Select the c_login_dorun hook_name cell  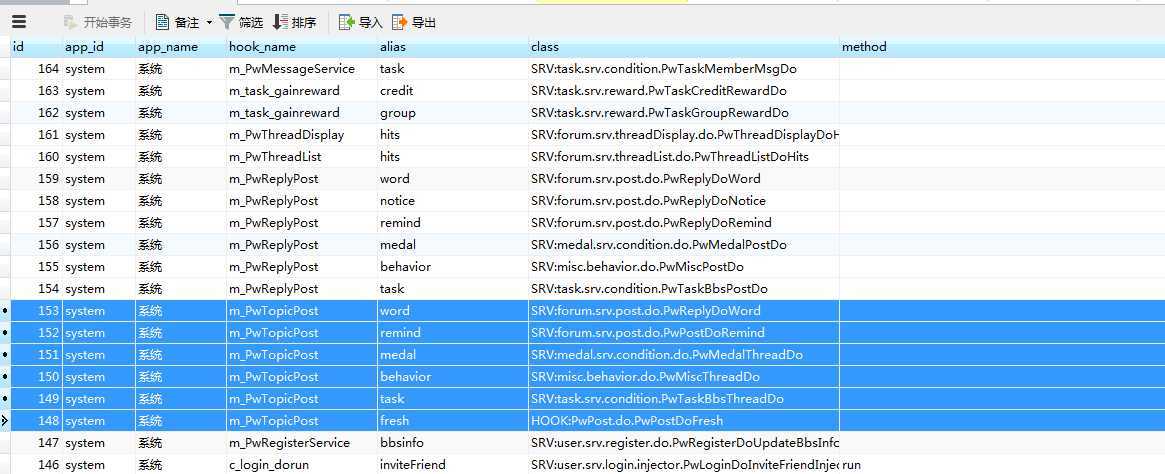[302, 464]
